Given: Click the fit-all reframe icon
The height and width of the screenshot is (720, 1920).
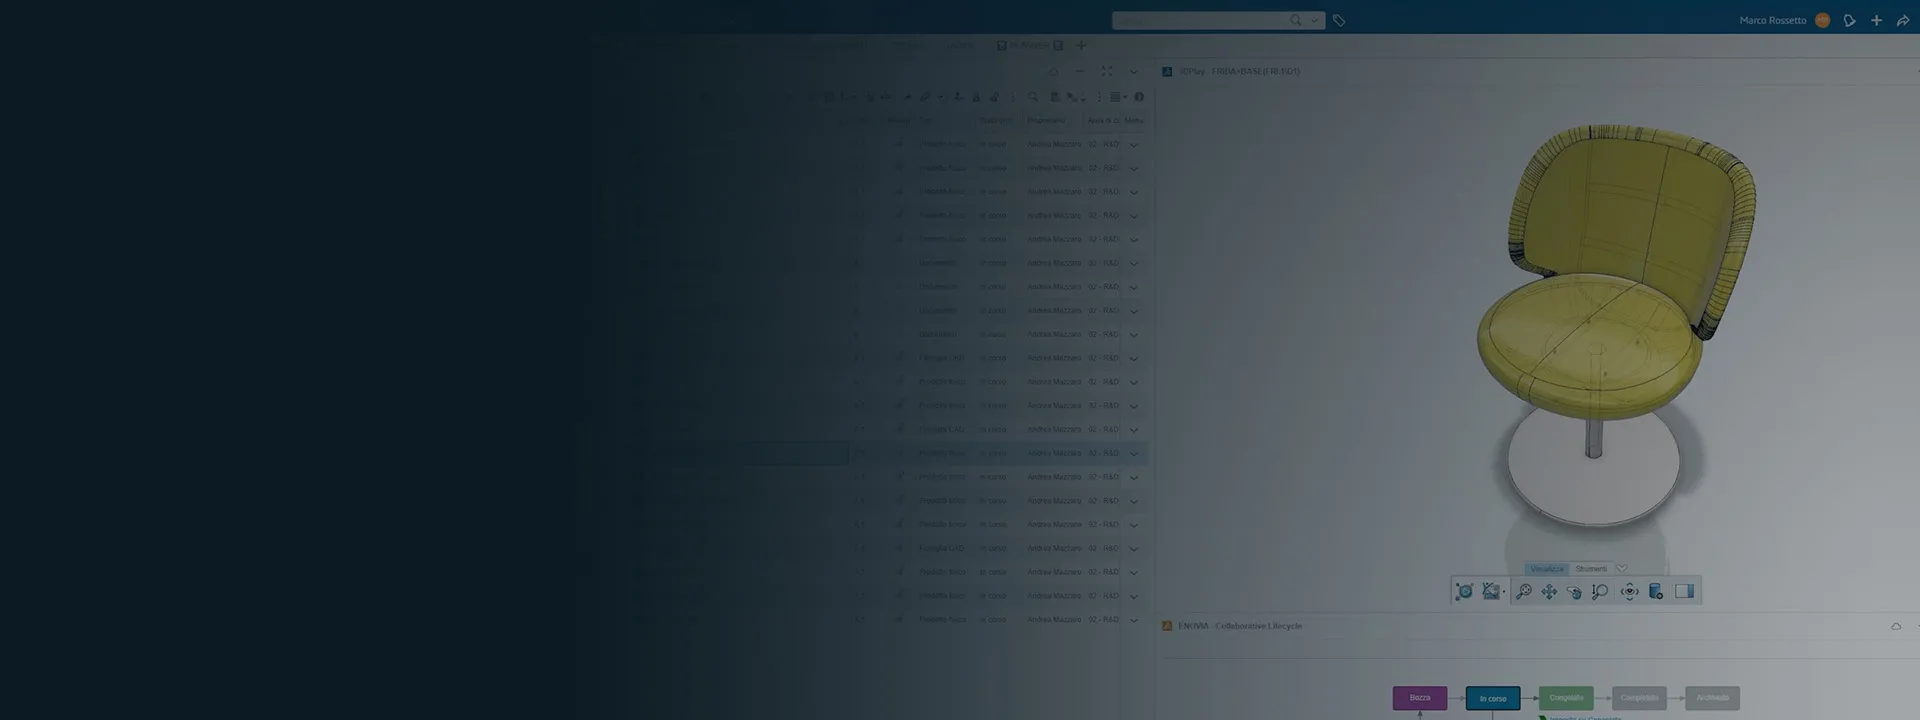Looking at the screenshot, I should (1464, 592).
